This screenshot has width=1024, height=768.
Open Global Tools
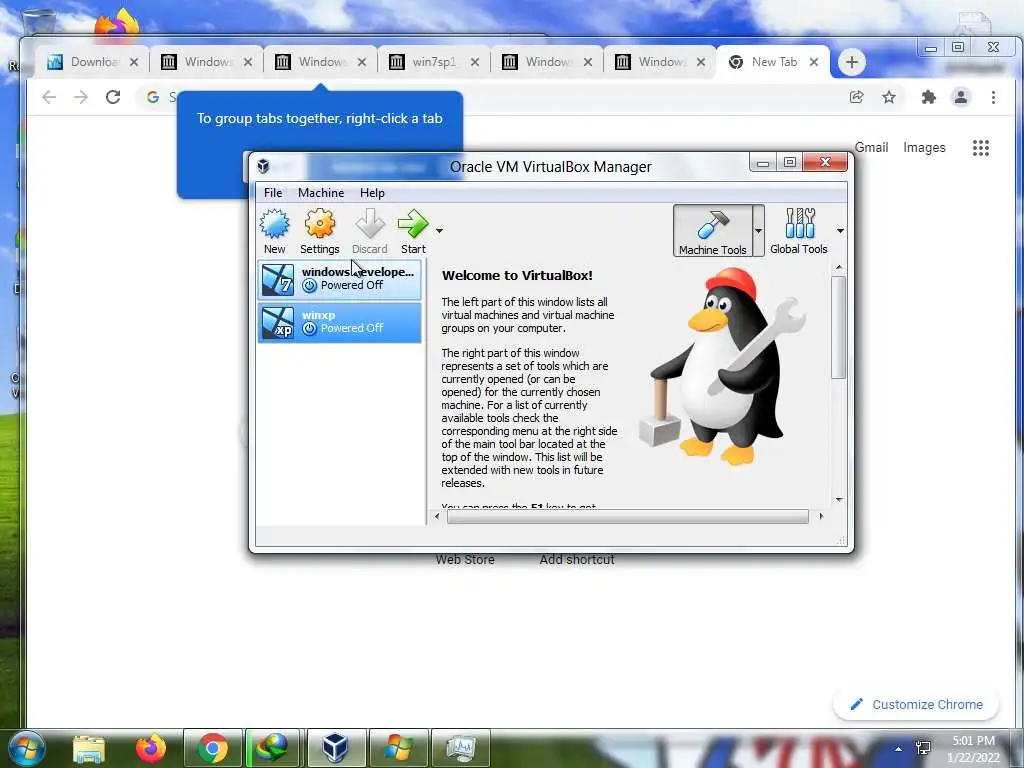(799, 231)
